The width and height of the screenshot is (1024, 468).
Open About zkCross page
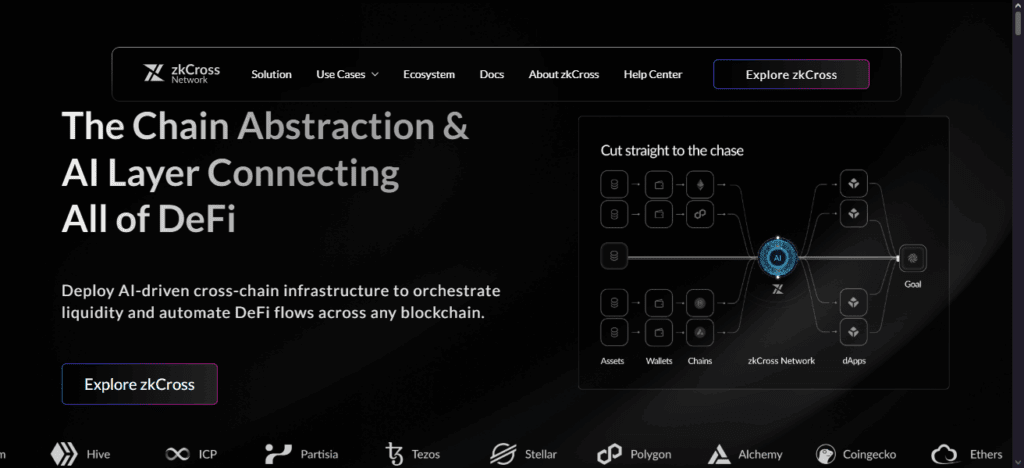pyautogui.click(x=564, y=74)
